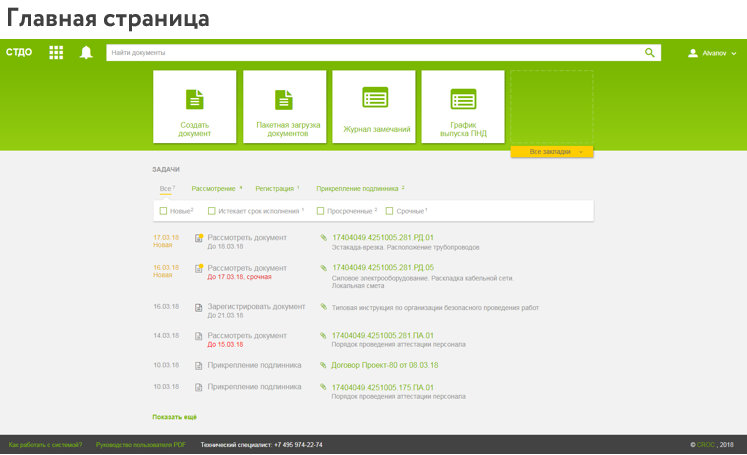Open the apps grid menu icon
This screenshot has width=747, height=455.
pyautogui.click(x=56, y=52)
